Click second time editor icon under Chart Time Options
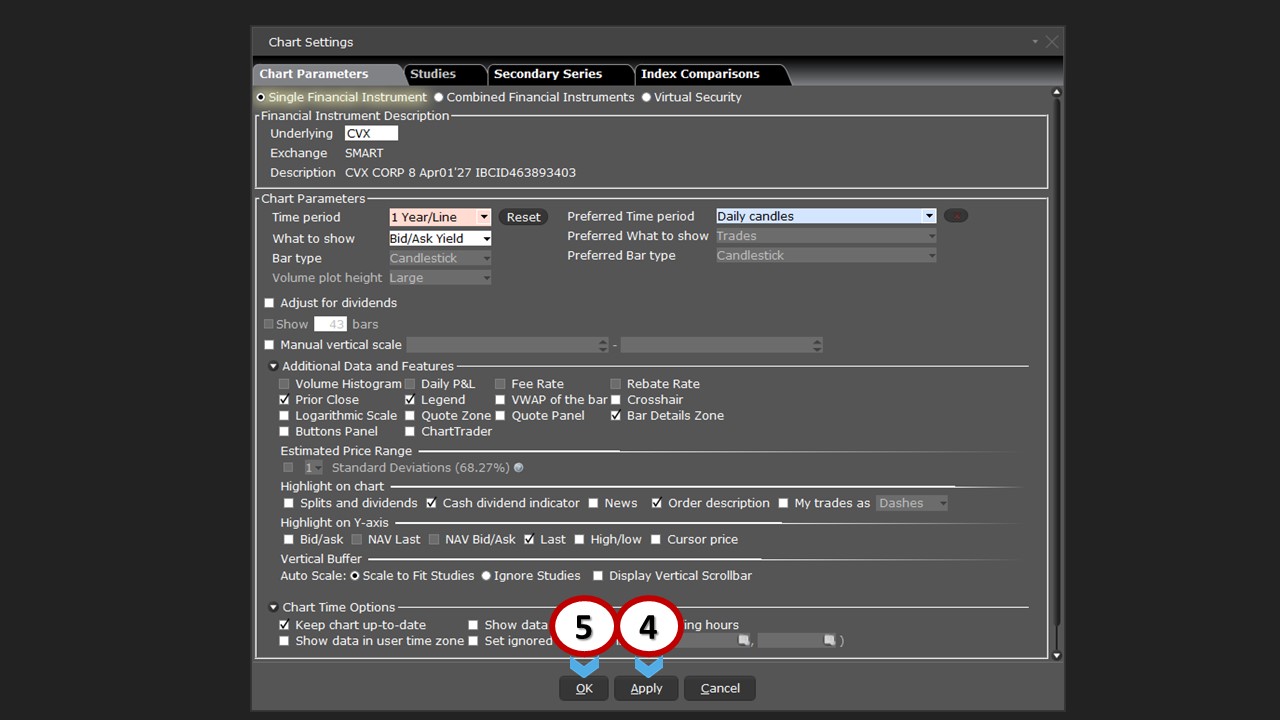 click(x=828, y=640)
